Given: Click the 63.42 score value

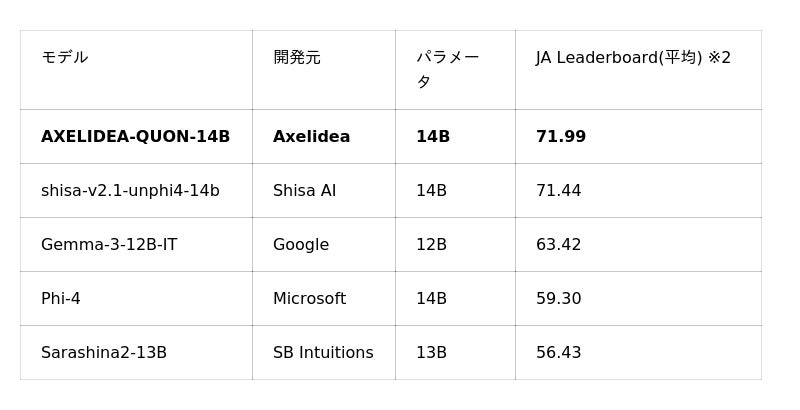Looking at the screenshot, I should tap(558, 245).
